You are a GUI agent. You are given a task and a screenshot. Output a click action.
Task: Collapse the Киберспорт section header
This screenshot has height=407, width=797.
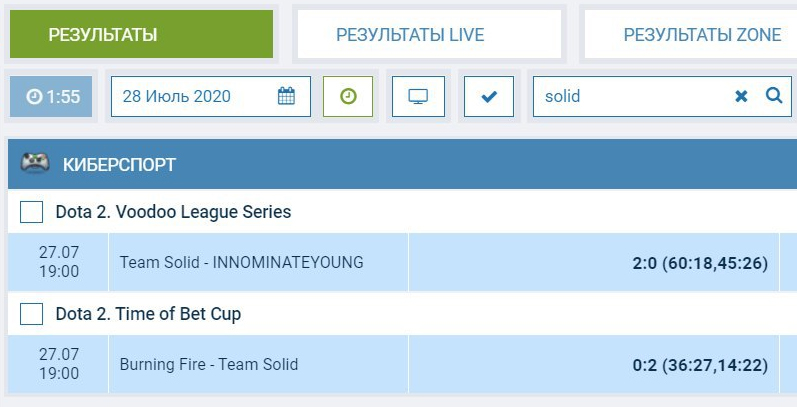pos(400,164)
